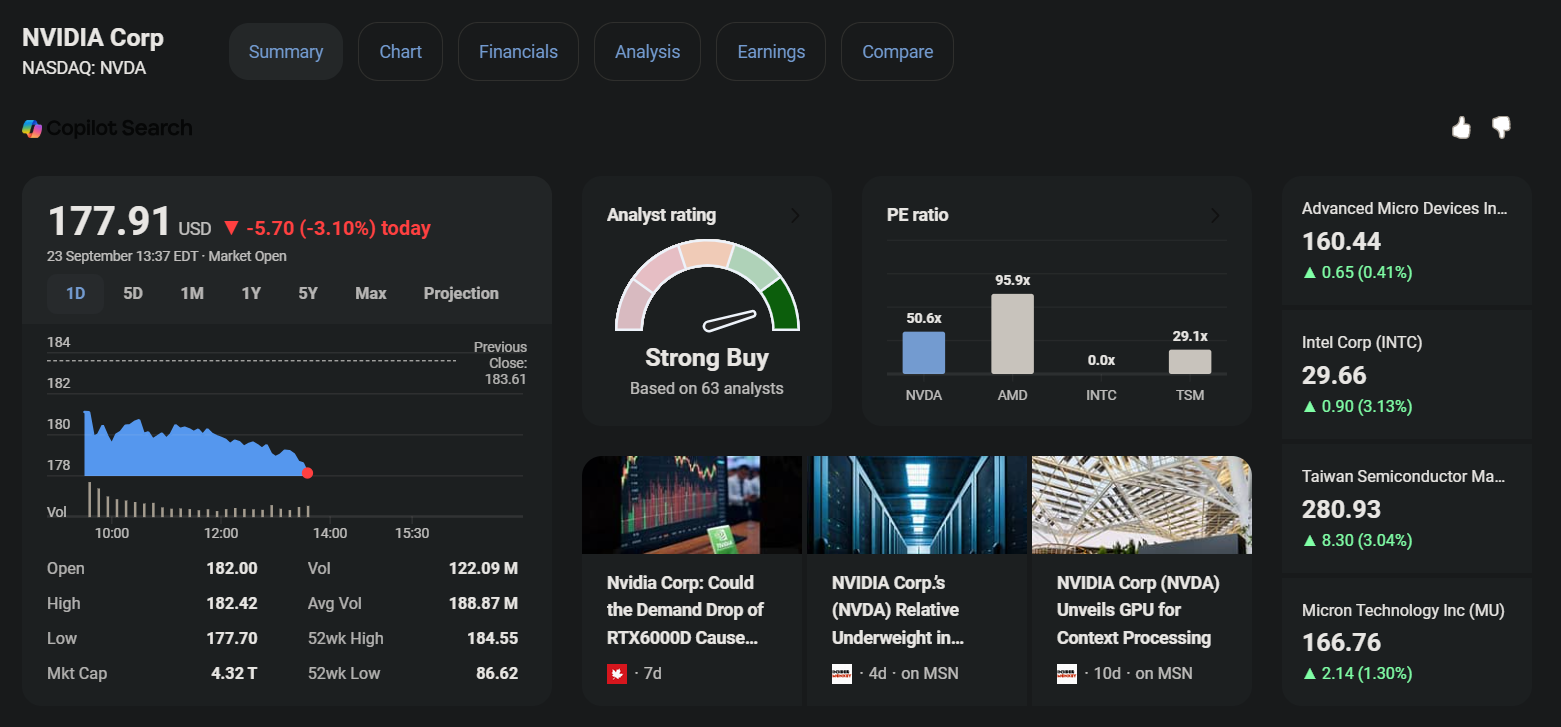Click the trading chart news thumbnail

pyautogui.click(x=692, y=505)
